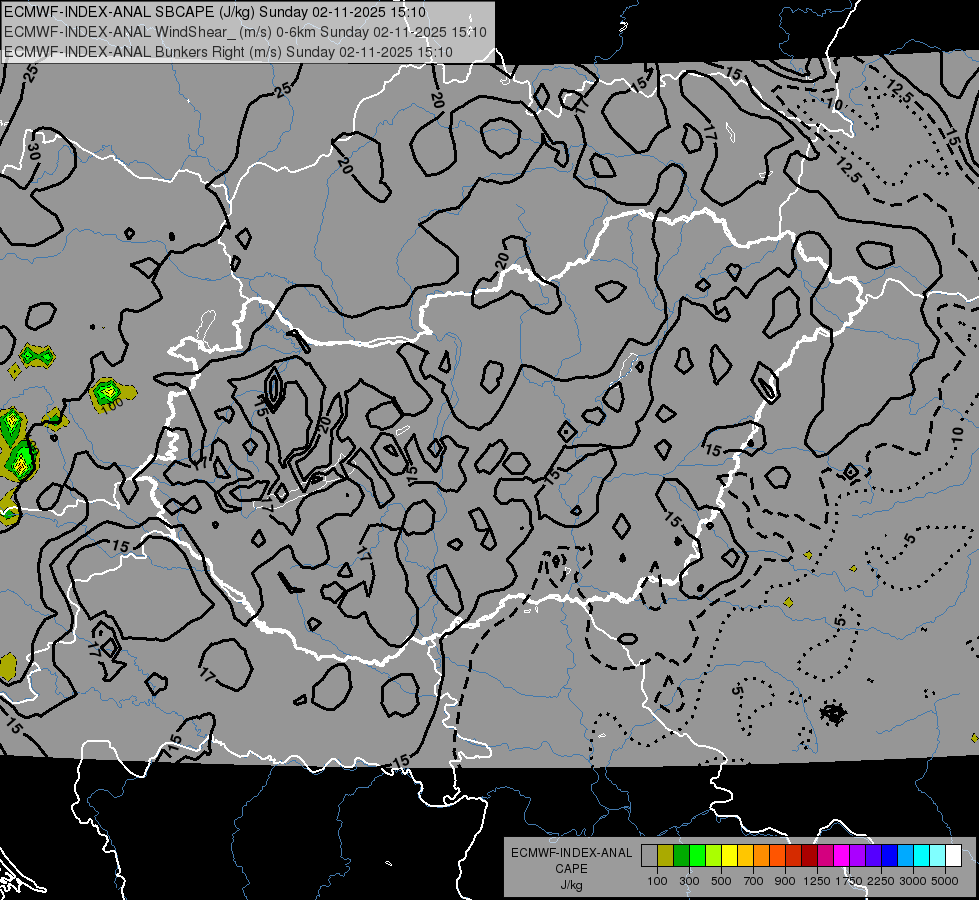
Task: Click the legend tick label 1750
Action: point(849,881)
